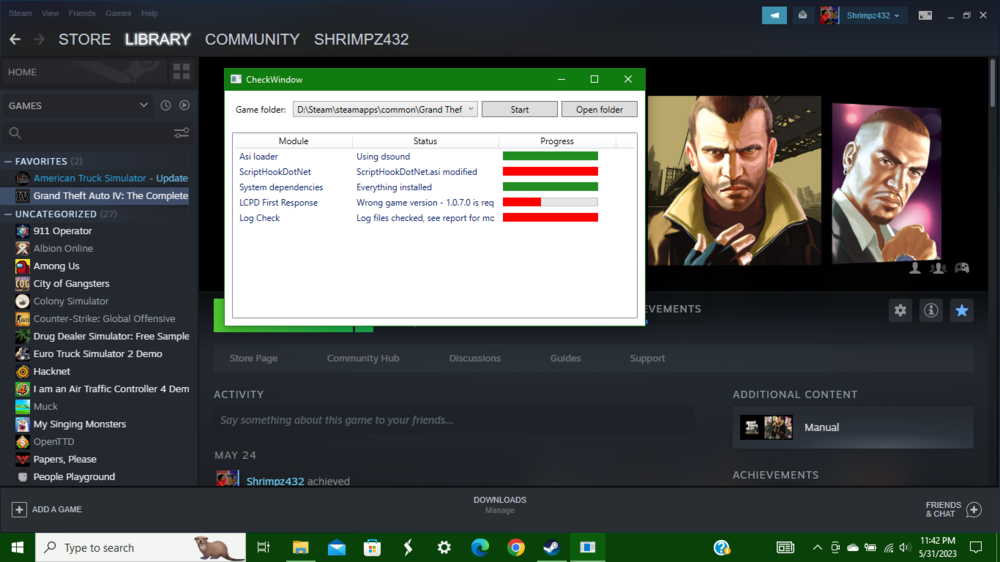Open Friends & Chat plus icon
Viewport: 1000px width, 562px height.
[974, 509]
